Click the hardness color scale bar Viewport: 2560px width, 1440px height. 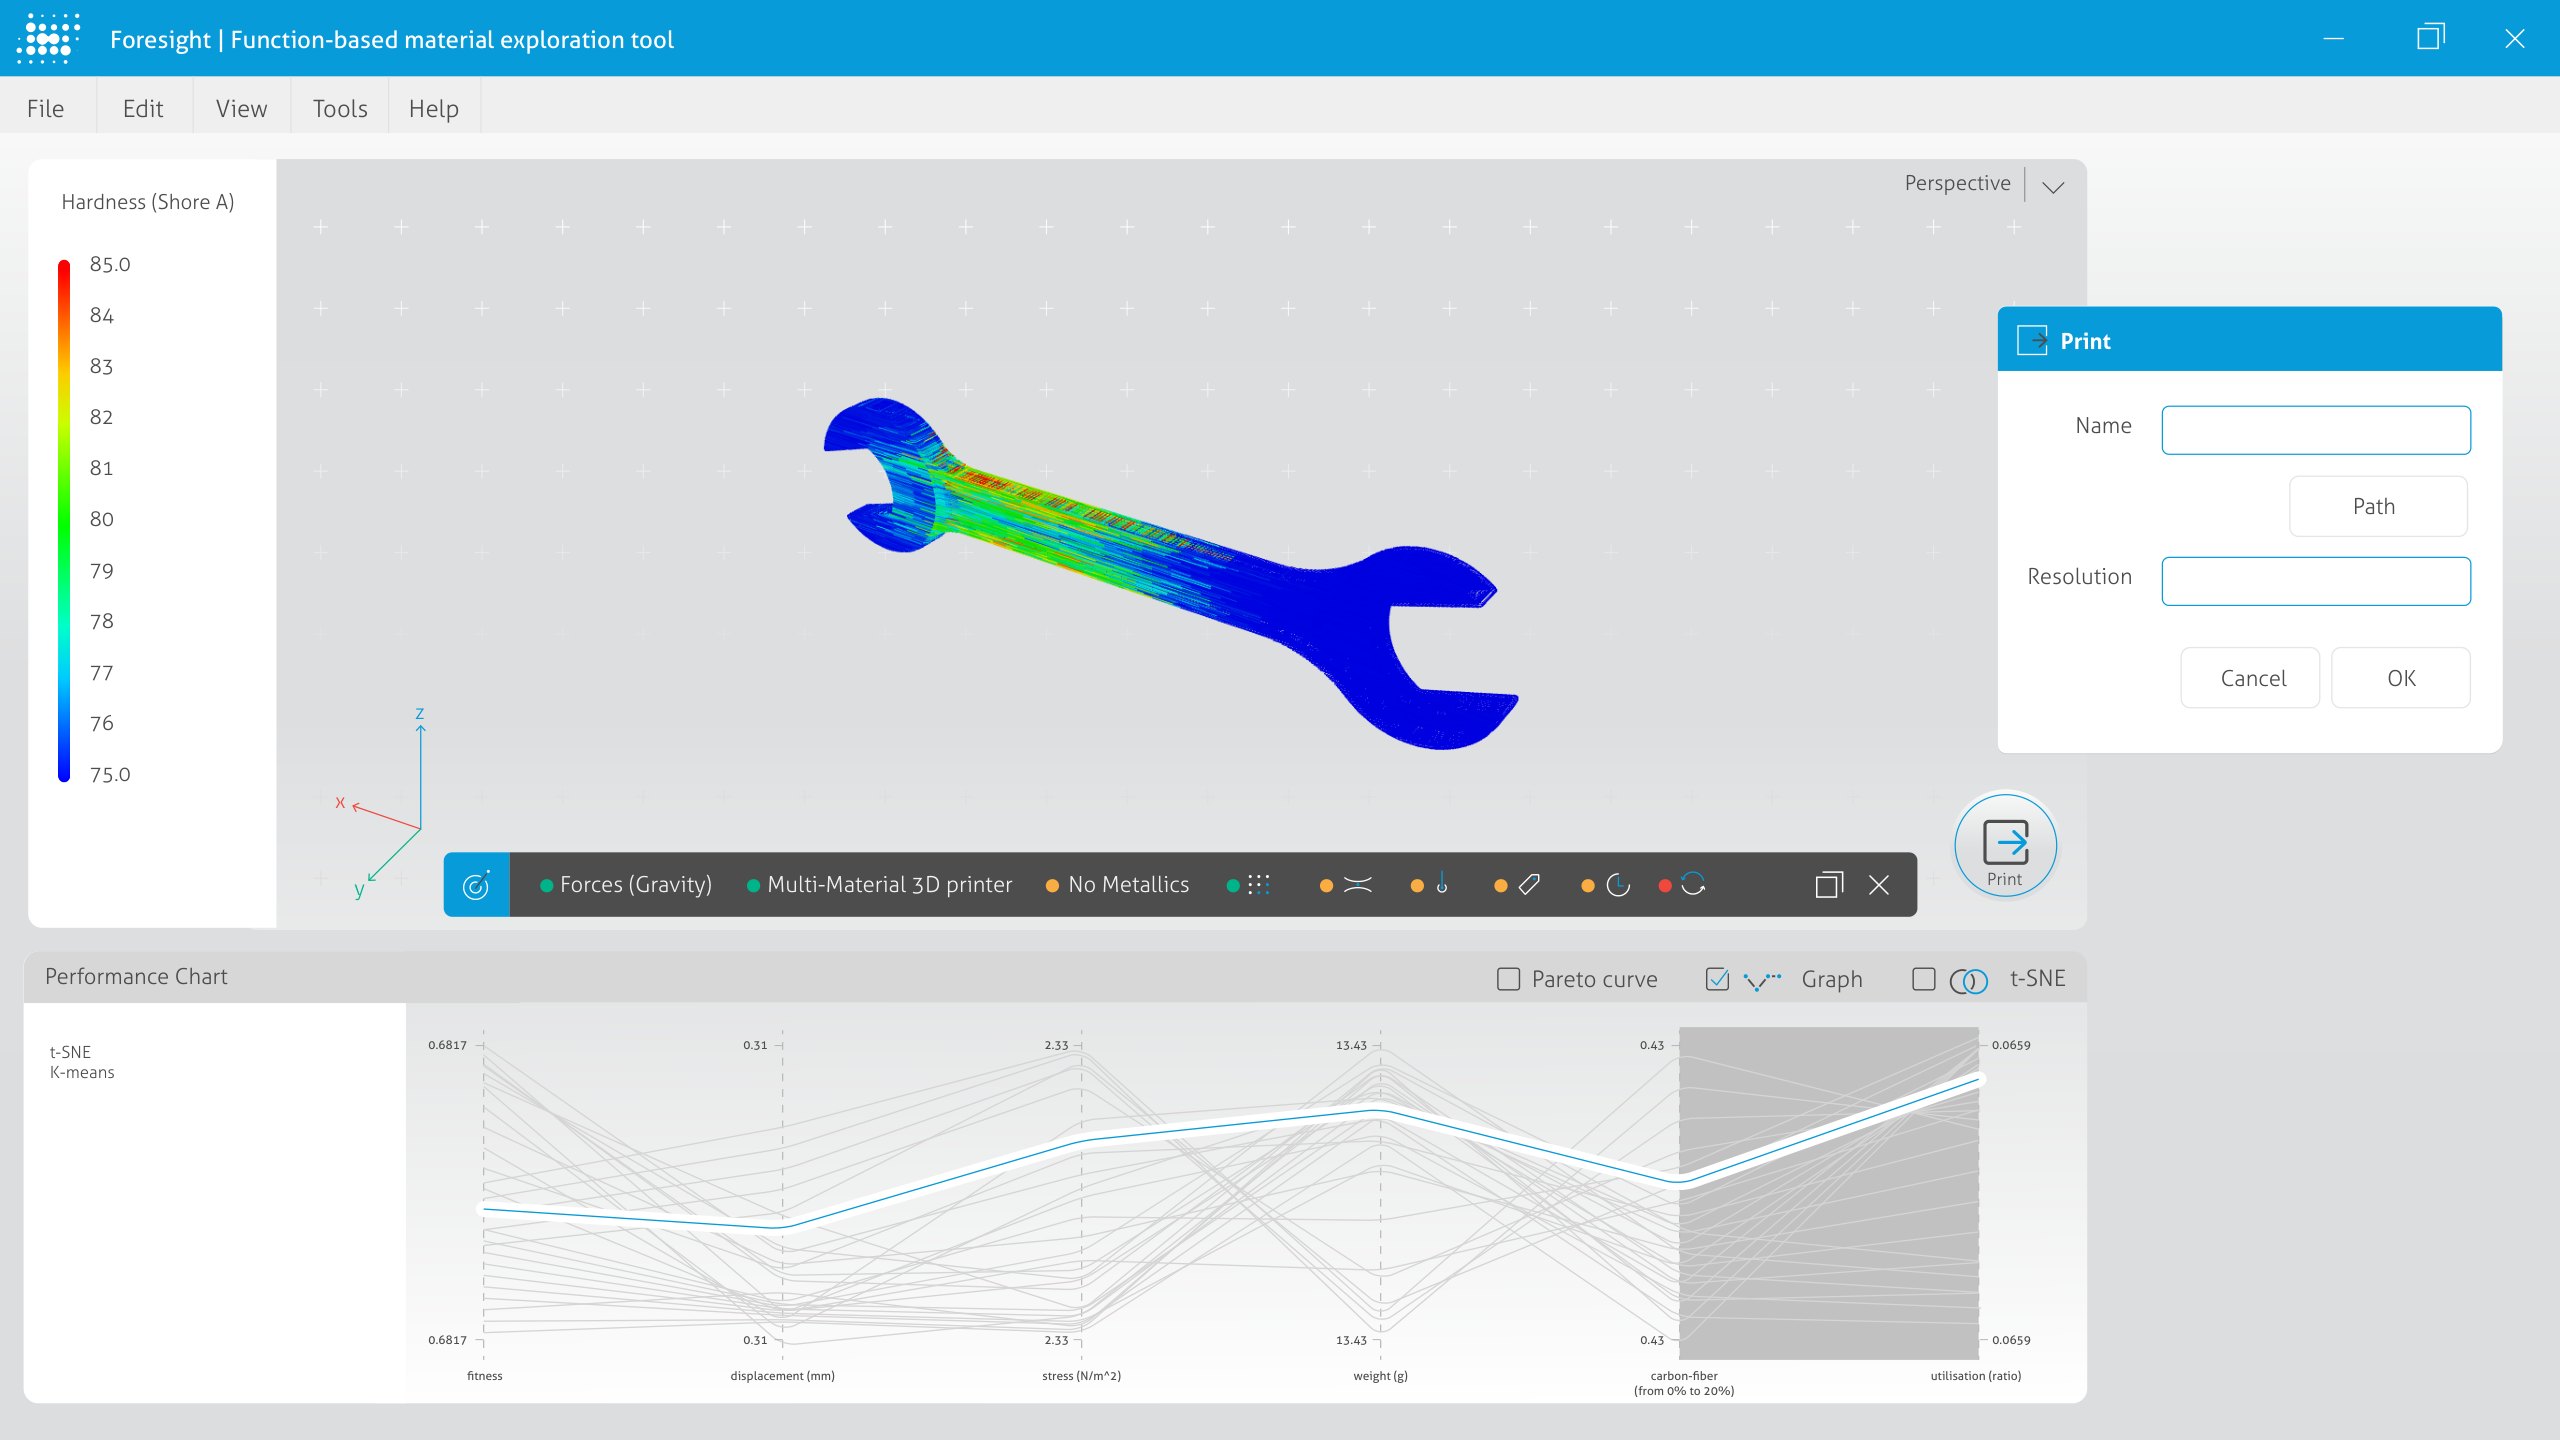pos(64,520)
